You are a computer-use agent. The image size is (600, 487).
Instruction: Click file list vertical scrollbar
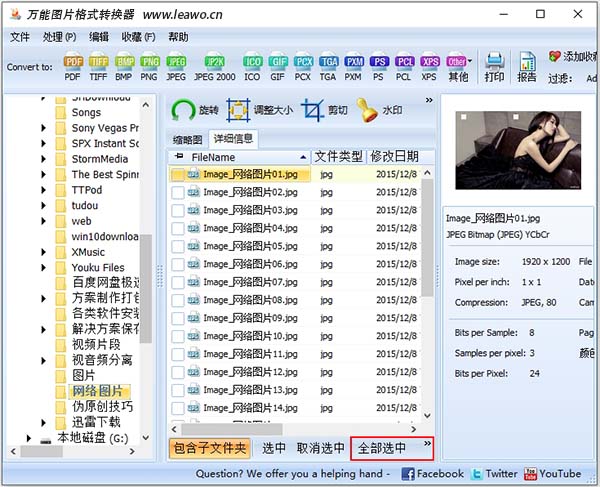tap(427, 238)
